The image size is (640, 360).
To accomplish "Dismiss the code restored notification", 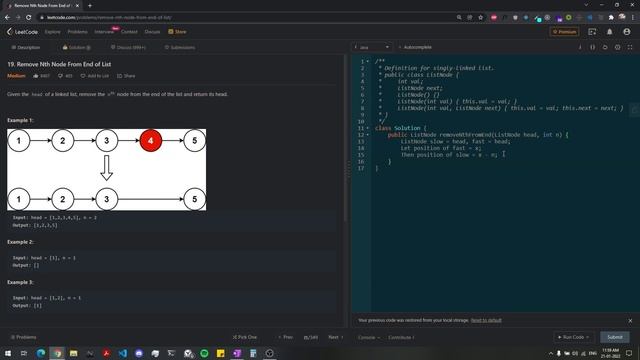I will pyautogui.click(x=630, y=321).
